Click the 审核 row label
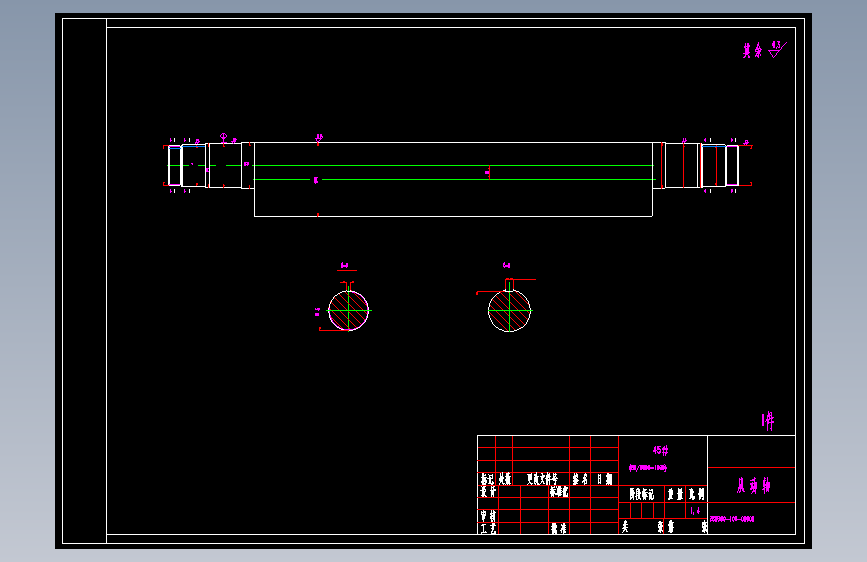 coord(488,516)
